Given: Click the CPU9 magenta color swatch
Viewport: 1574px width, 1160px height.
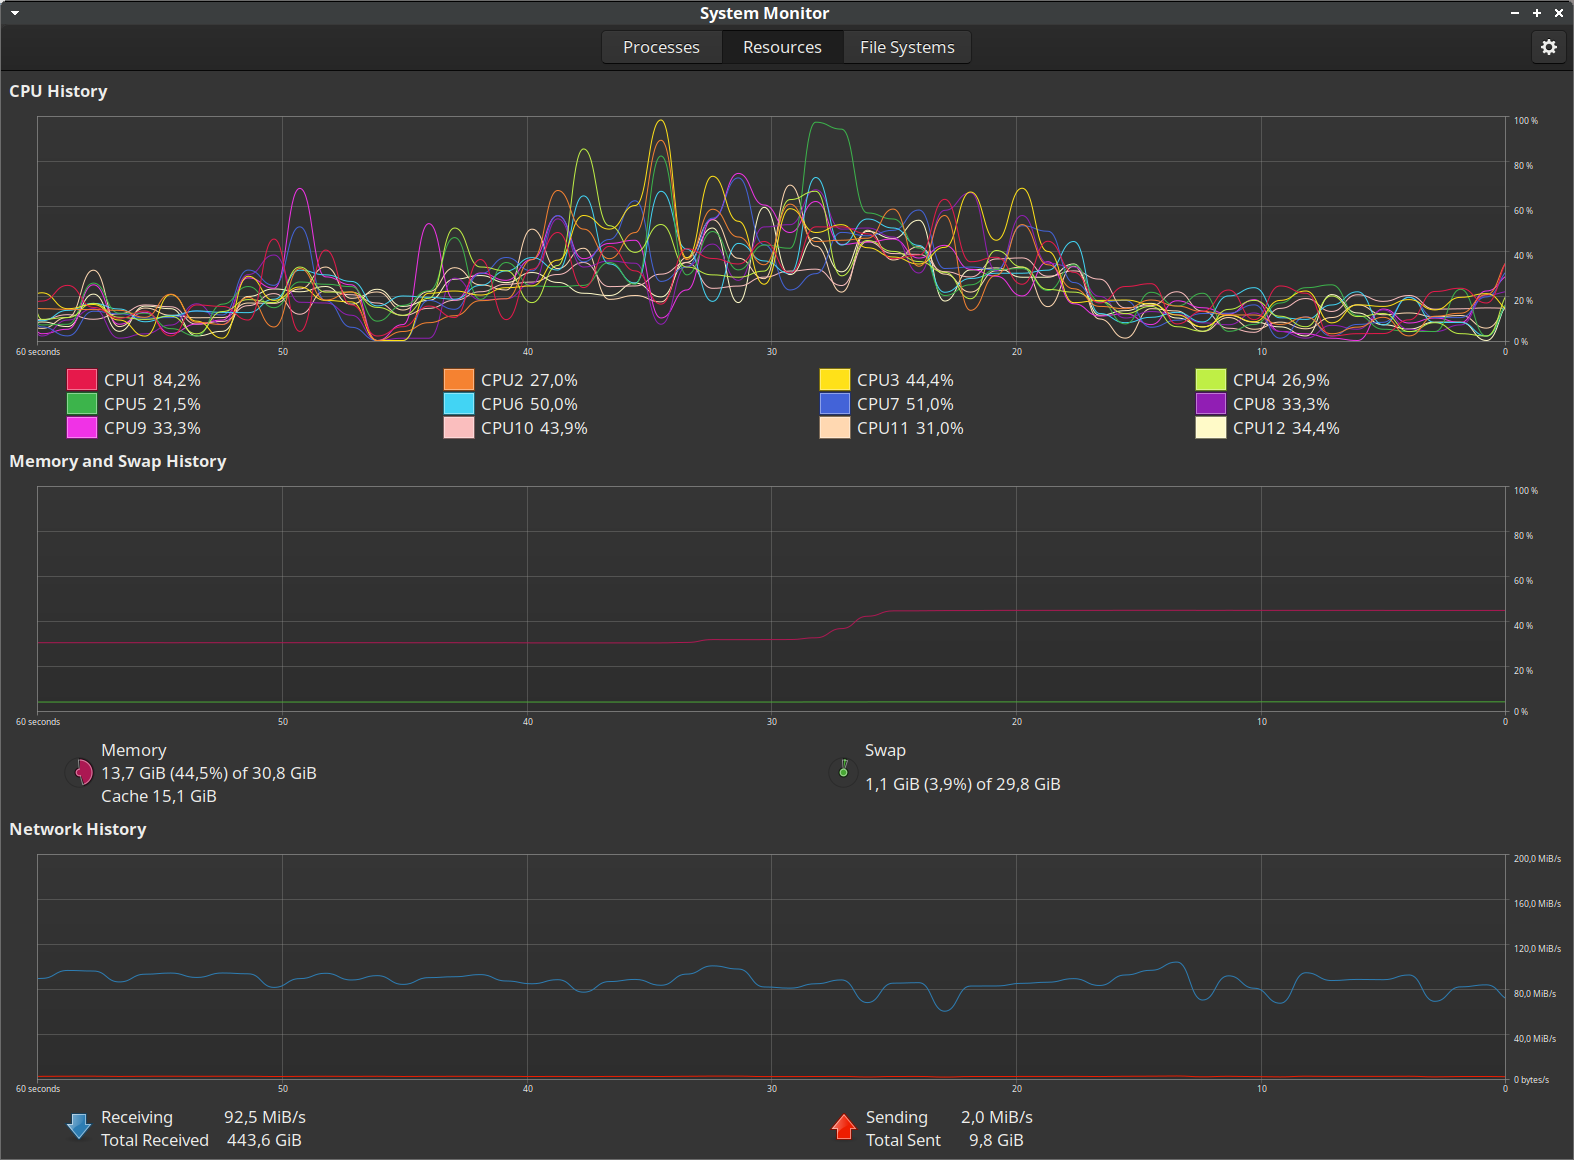Looking at the screenshot, I should point(82,428).
